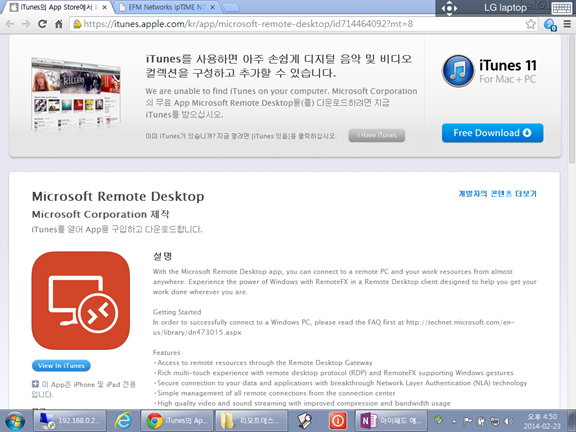Open the magnifier tool taskbar icon
576x432 pixels.
[x=305, y=421]
